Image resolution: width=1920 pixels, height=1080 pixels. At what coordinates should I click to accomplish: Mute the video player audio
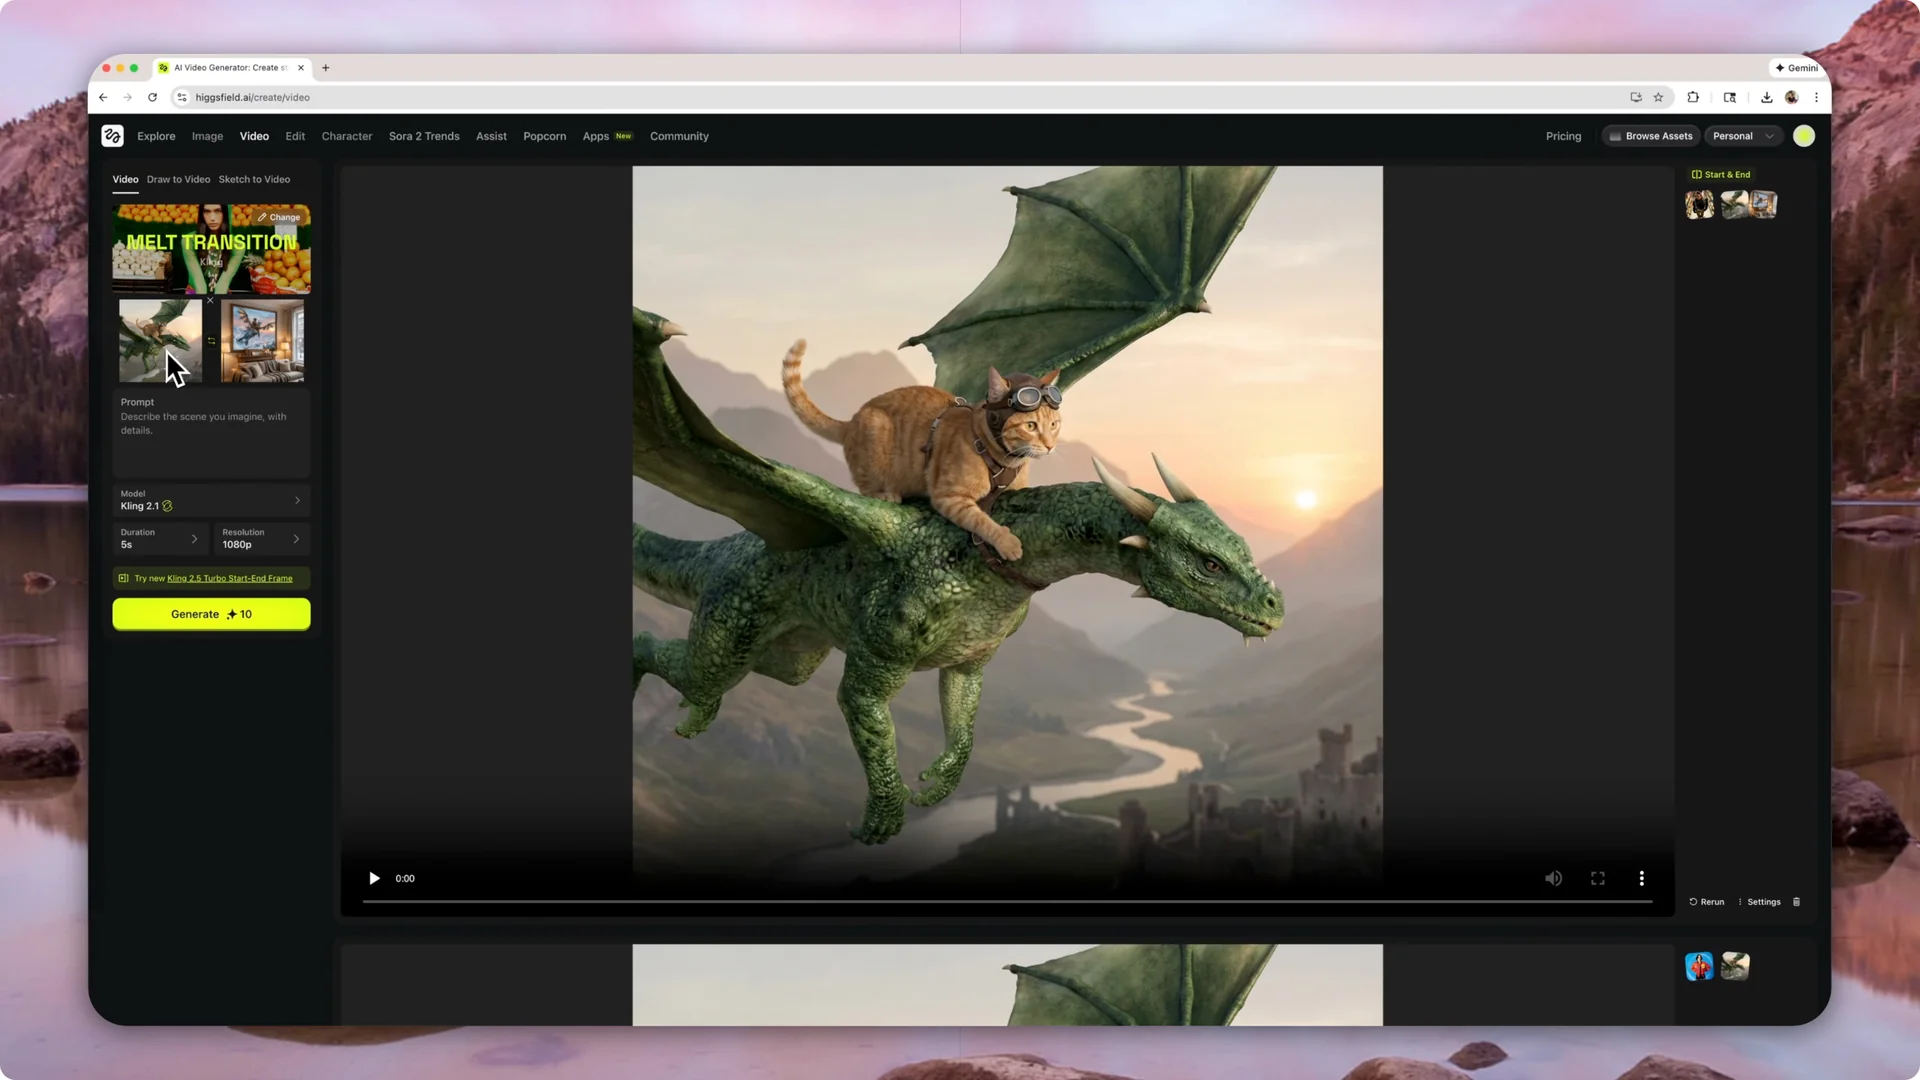[x=1553, y=878]
